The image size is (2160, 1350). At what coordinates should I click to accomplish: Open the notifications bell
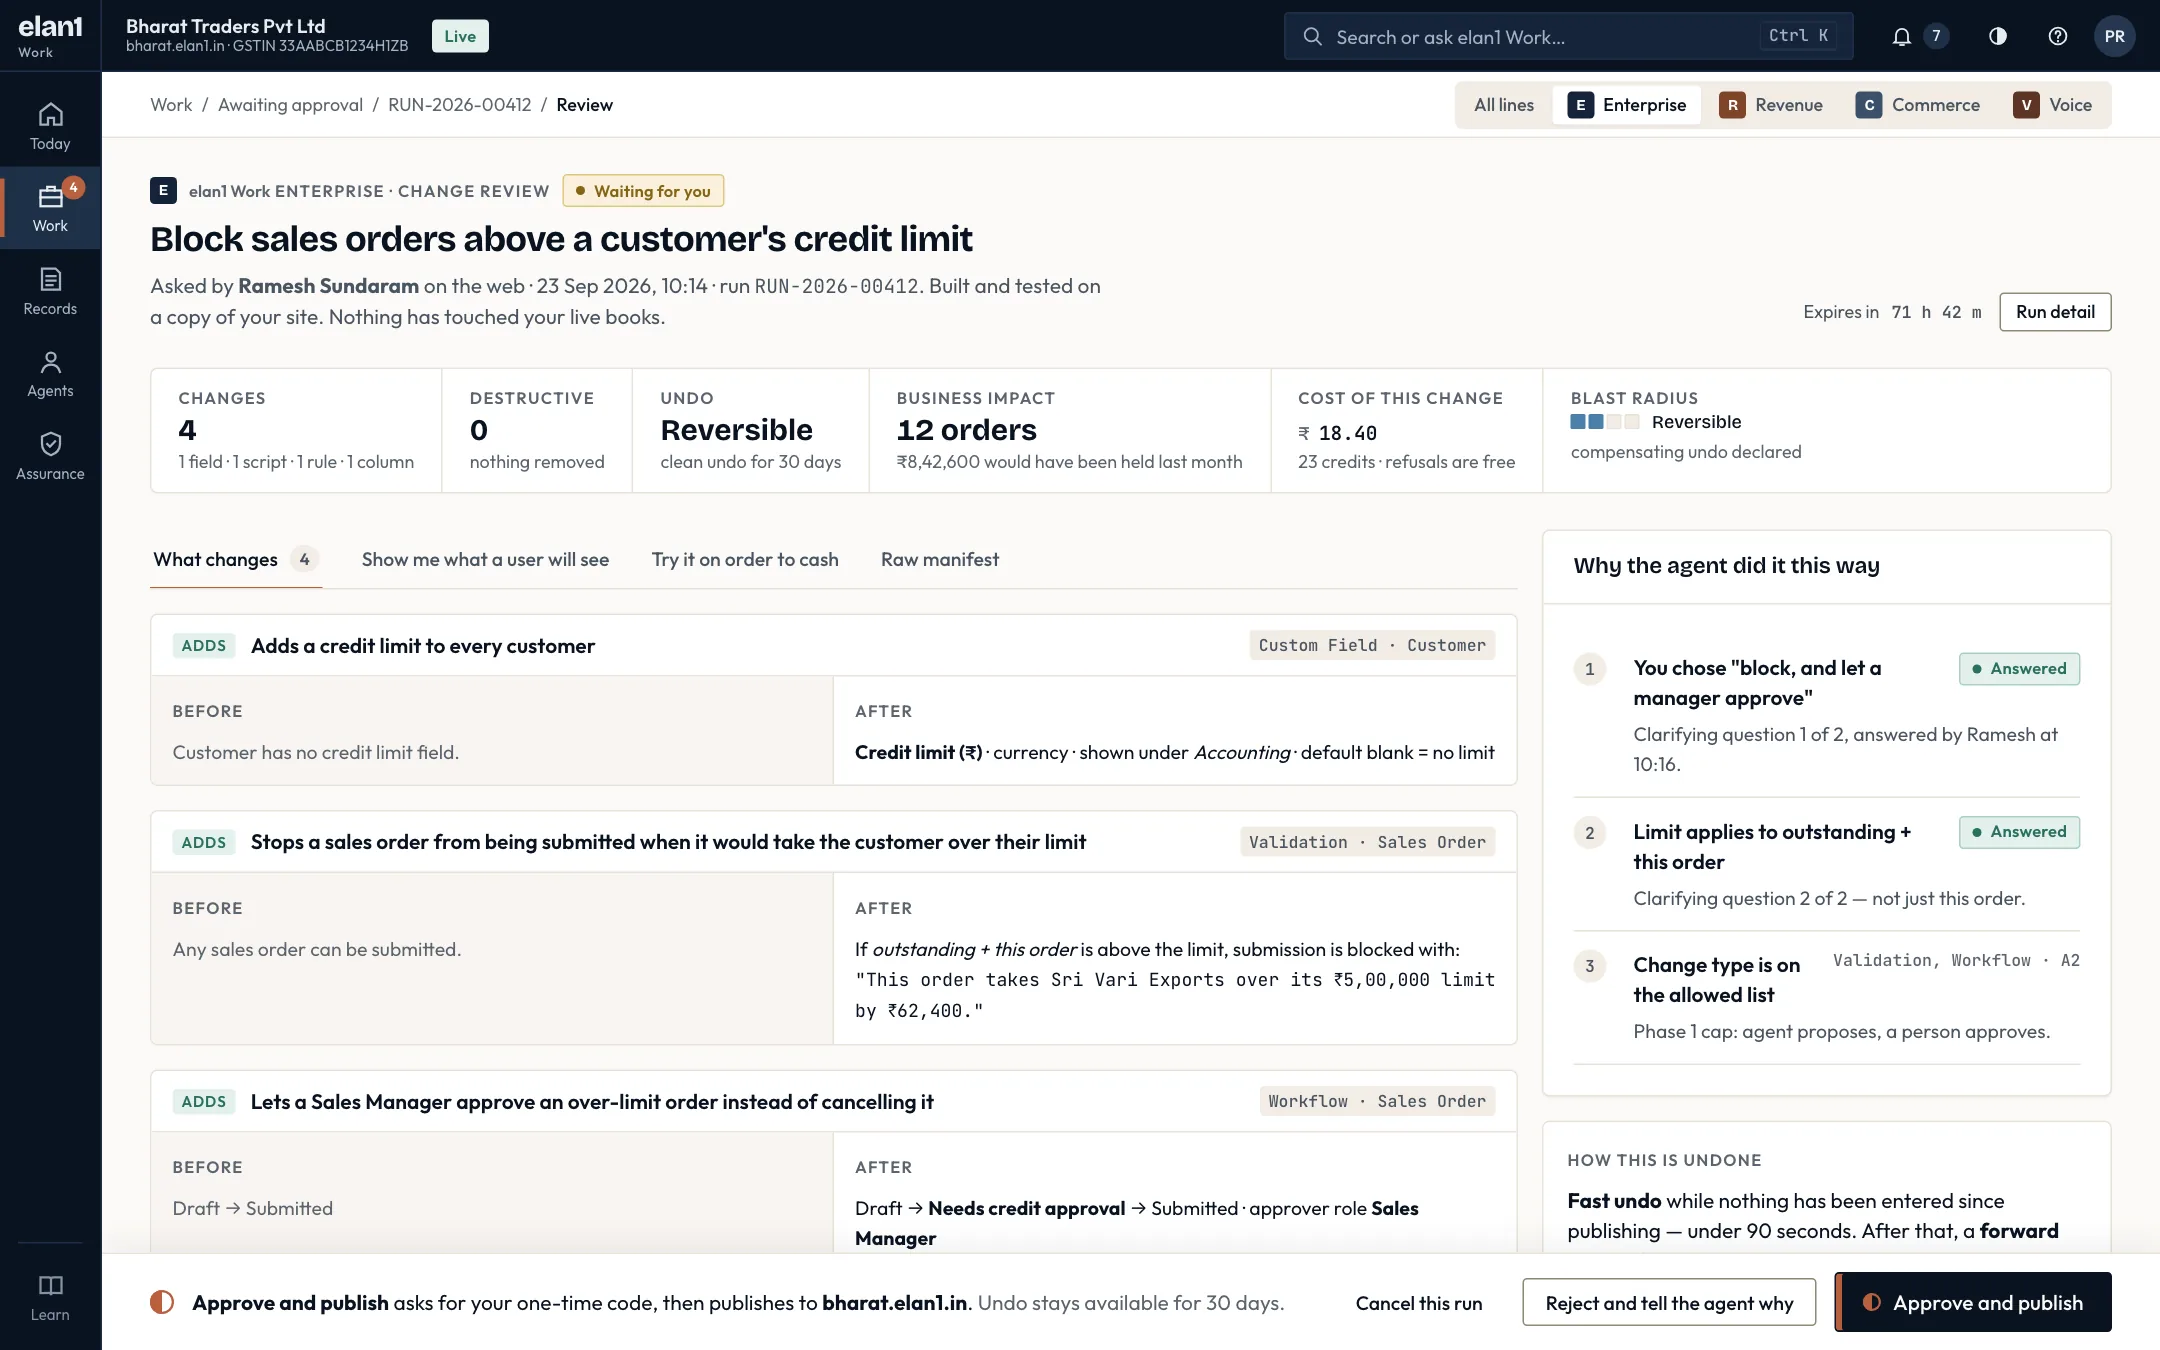1901,36
